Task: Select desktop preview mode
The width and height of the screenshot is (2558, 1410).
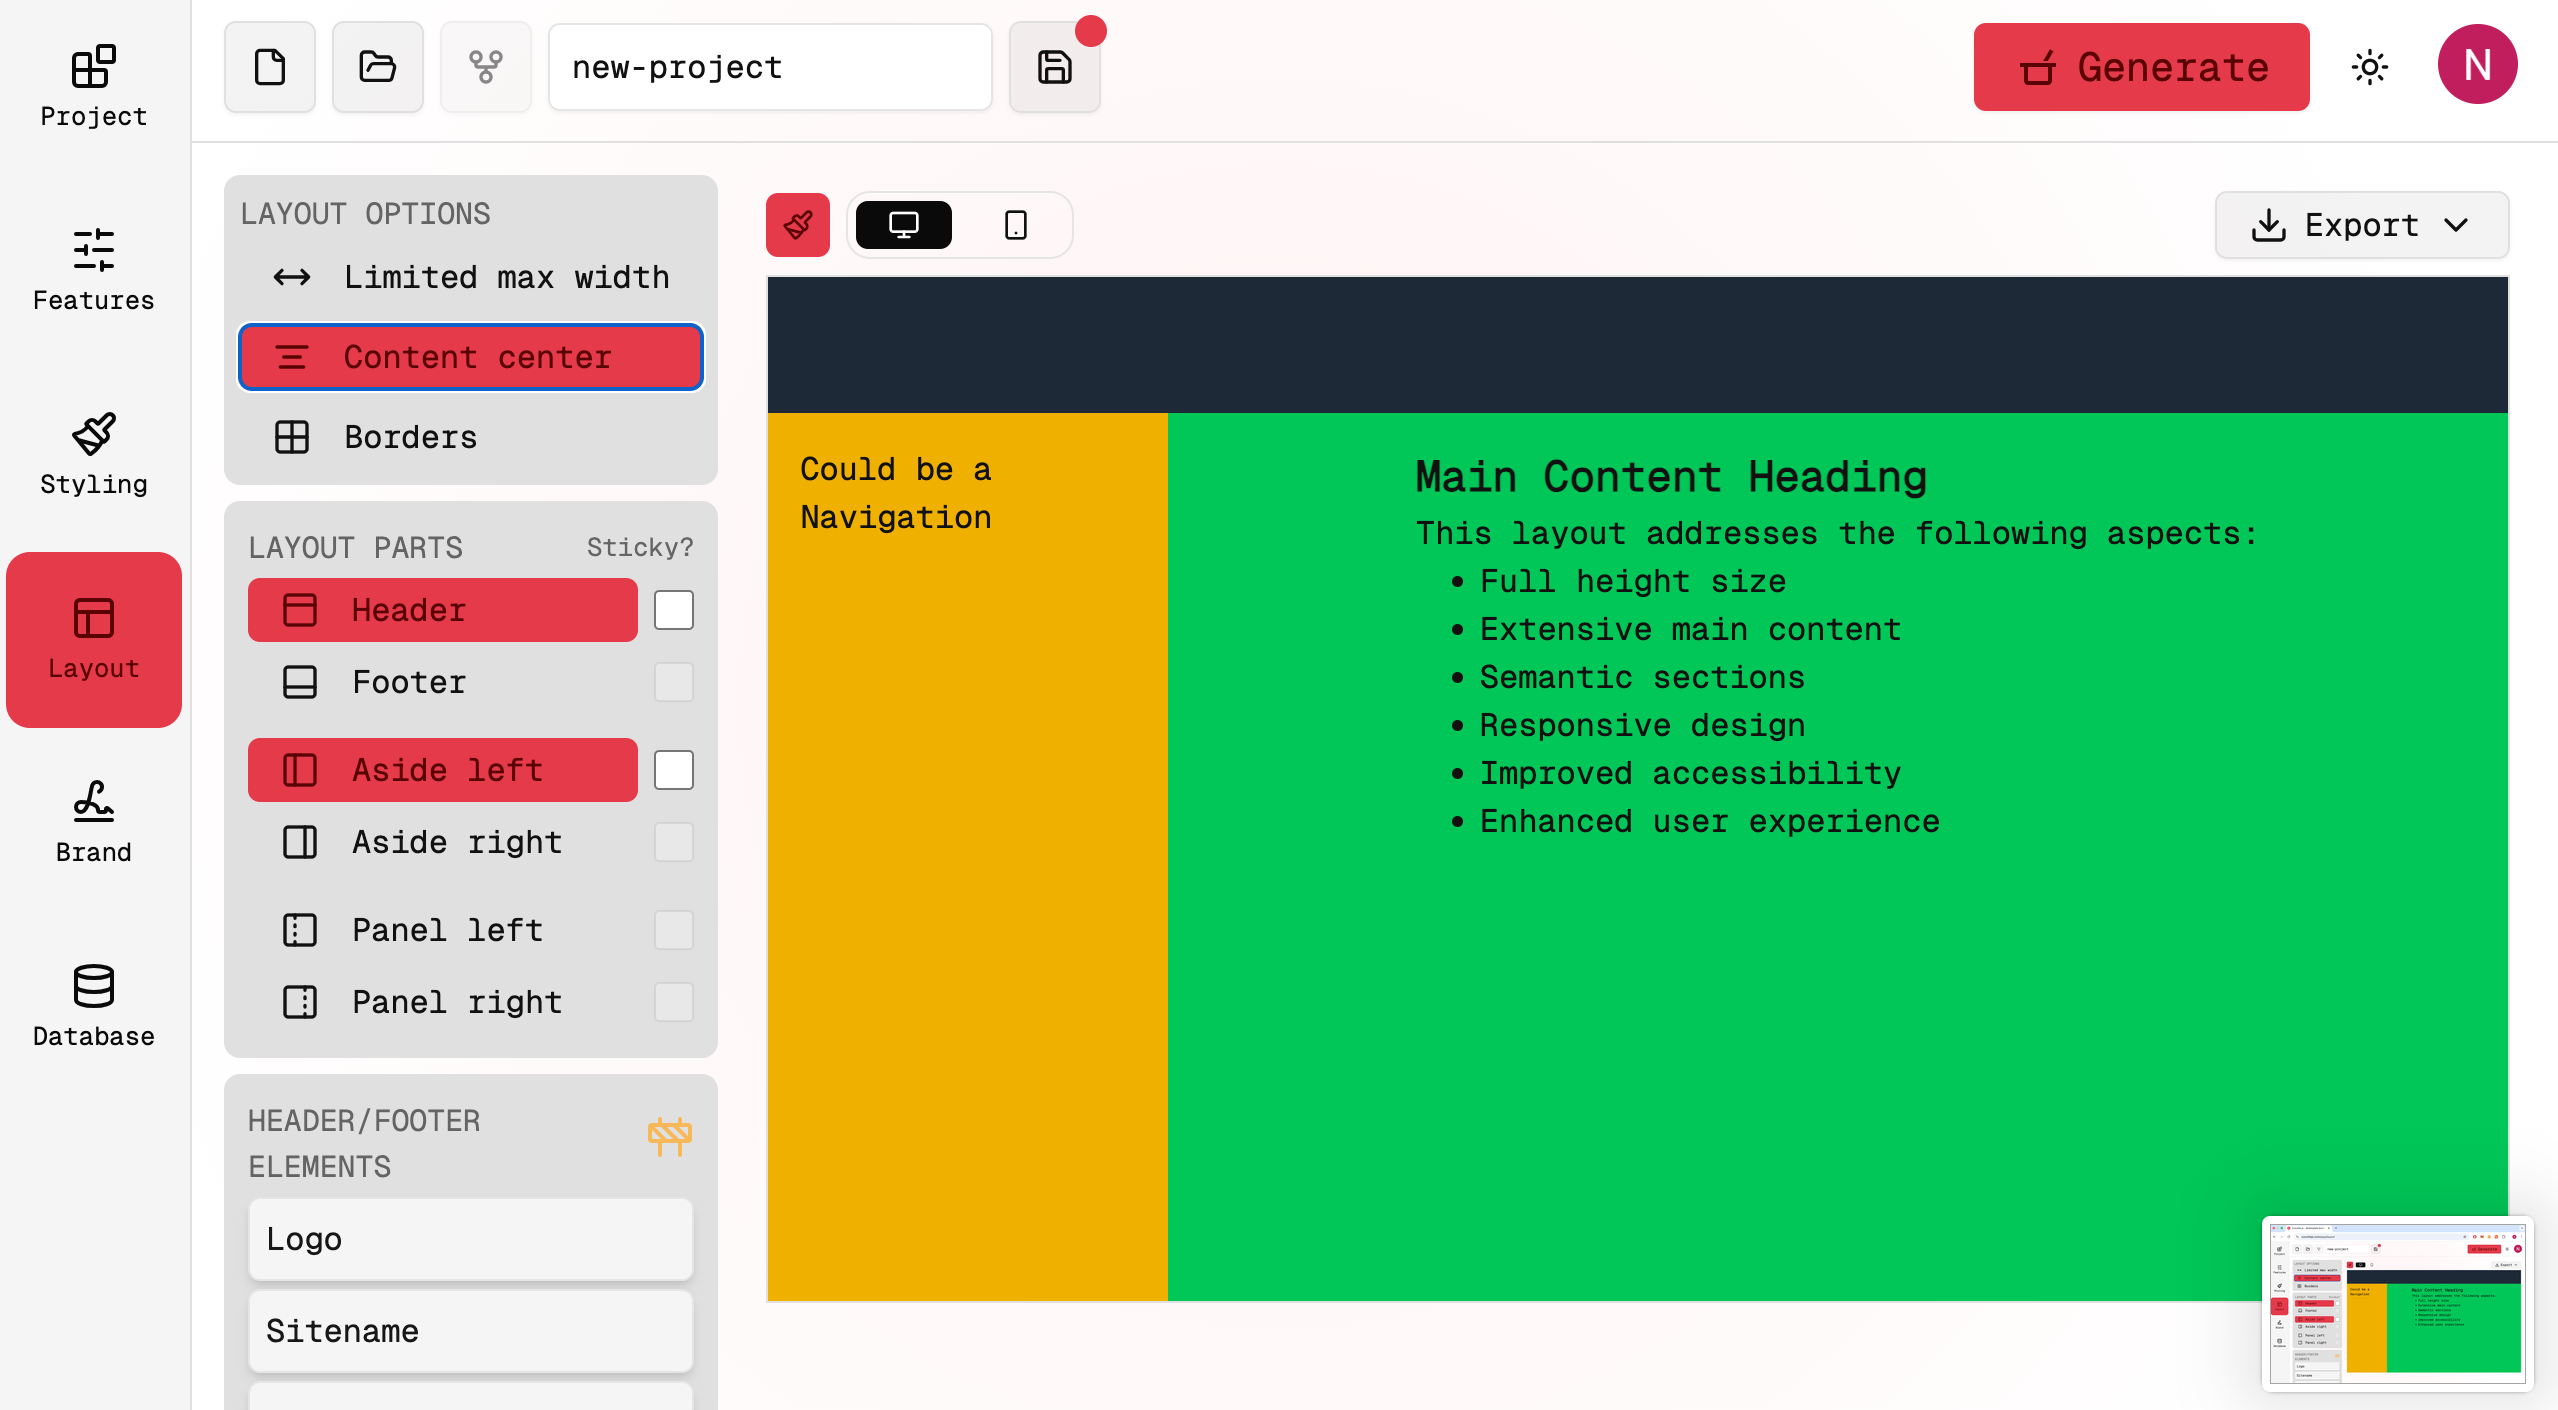Action: click(901, 224)
